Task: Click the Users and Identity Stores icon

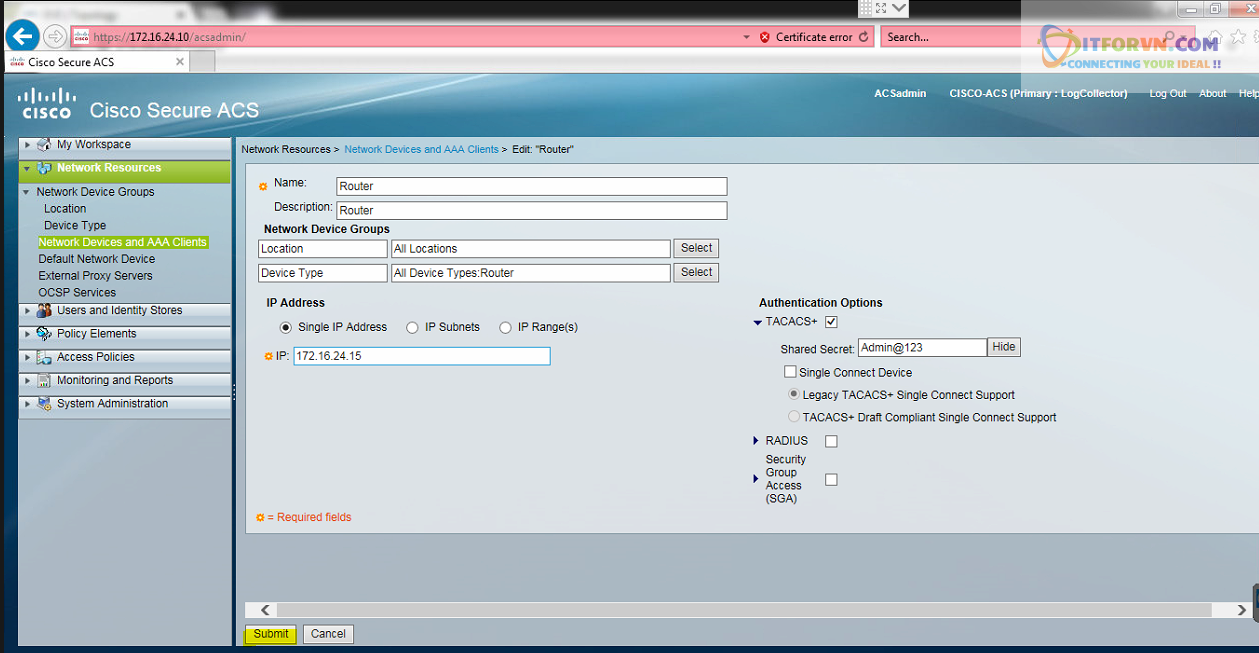Action: (44, 311)
